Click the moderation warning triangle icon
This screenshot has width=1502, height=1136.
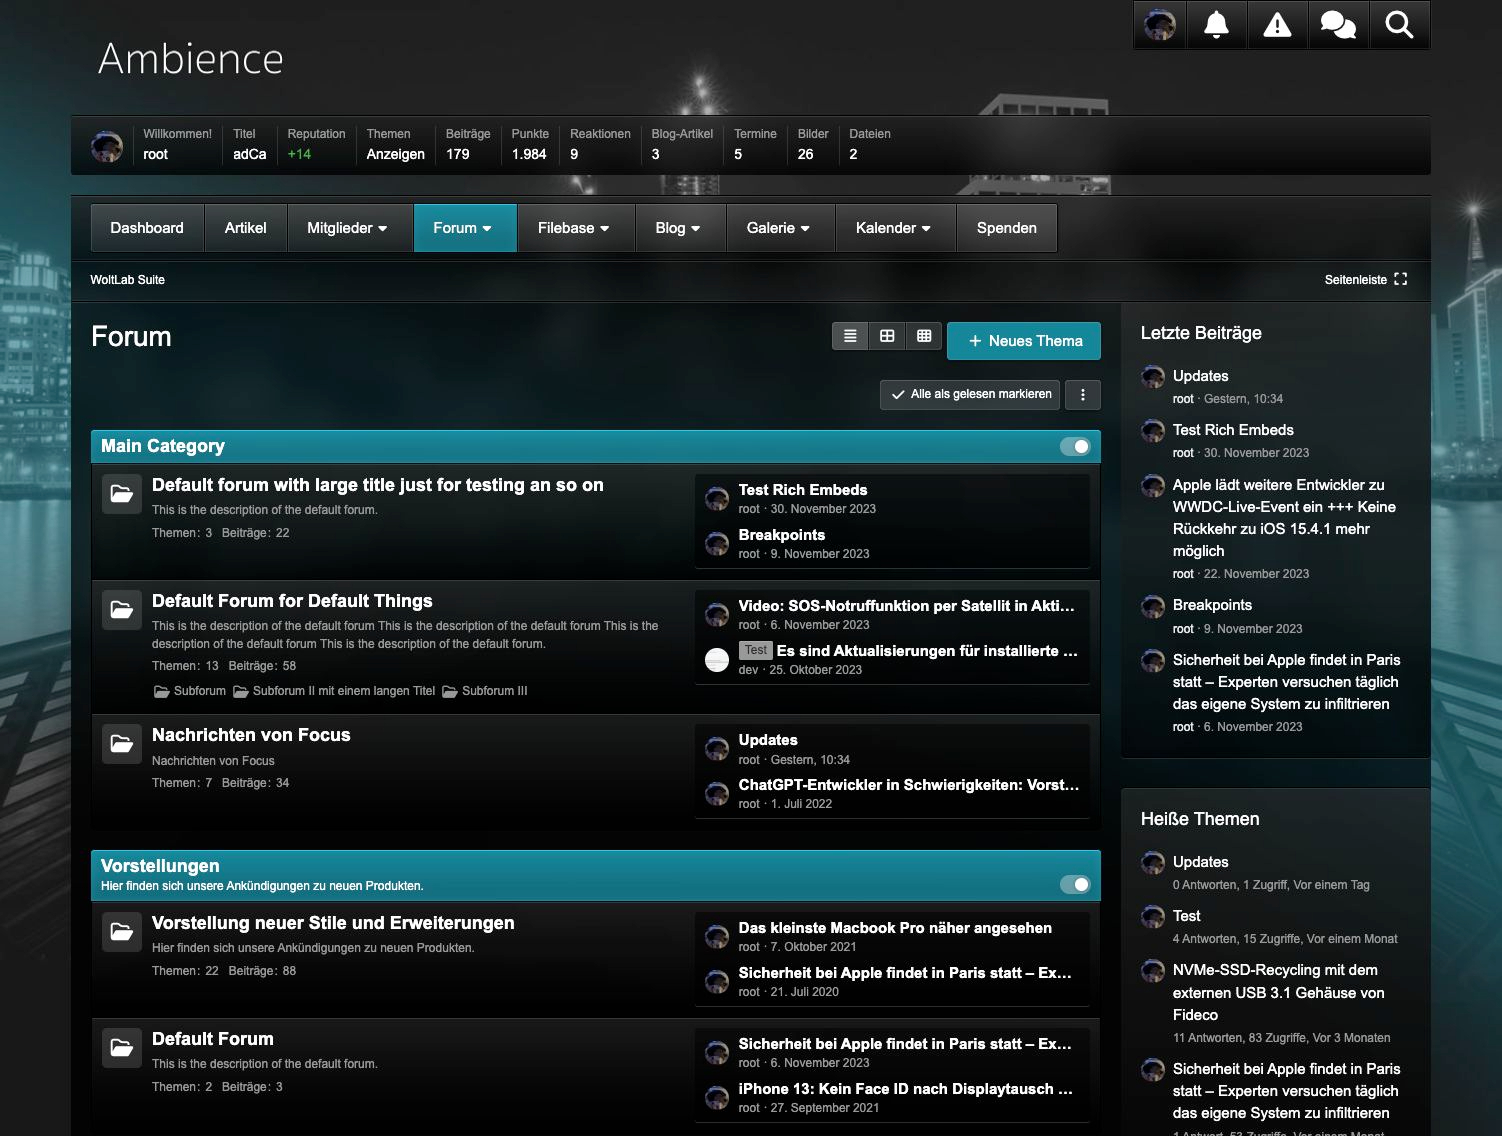coord(1277,25)
